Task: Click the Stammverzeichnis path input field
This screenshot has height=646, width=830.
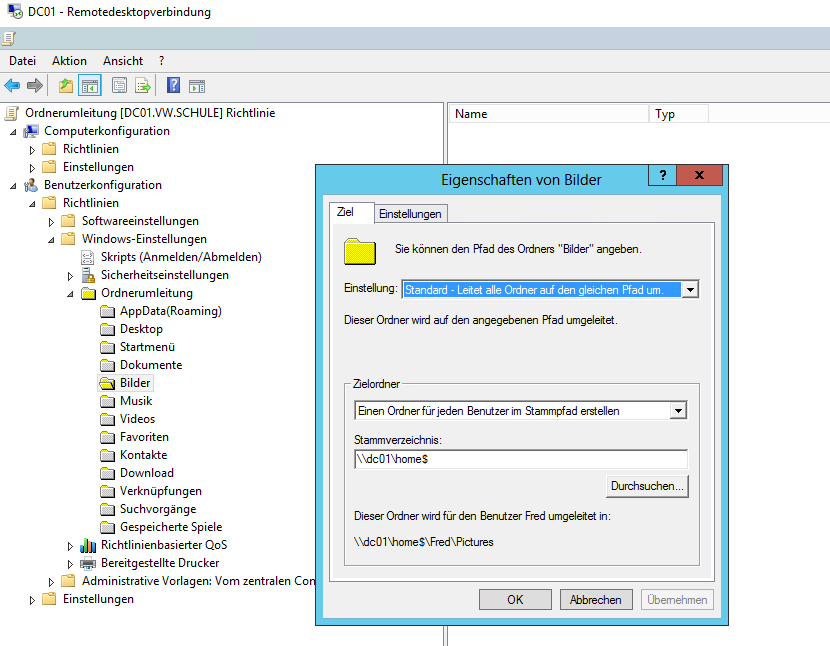Action: coord(520,459)
